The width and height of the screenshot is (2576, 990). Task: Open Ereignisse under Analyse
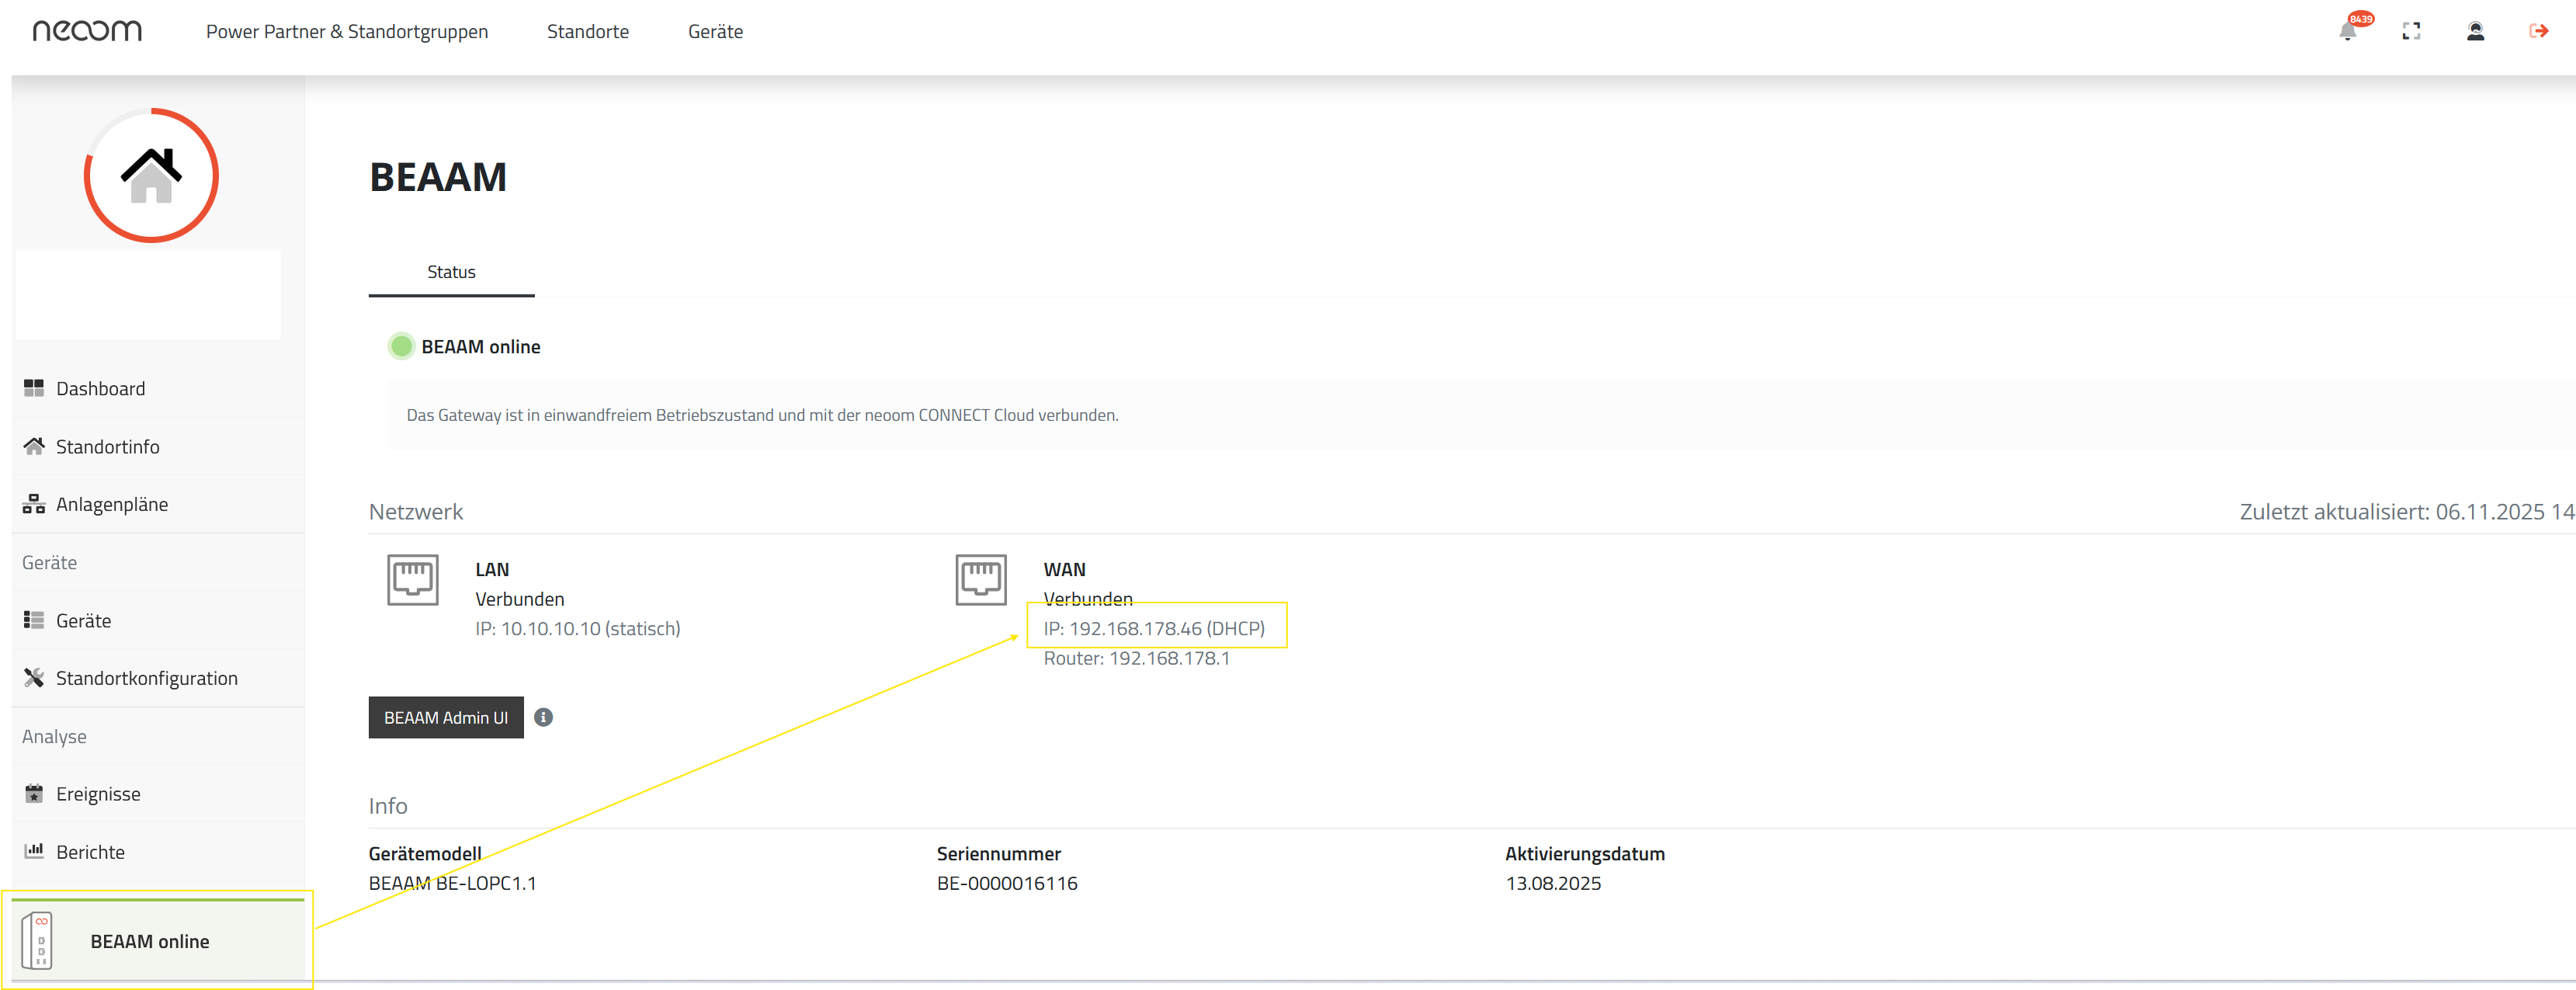[x=98, y=794]
